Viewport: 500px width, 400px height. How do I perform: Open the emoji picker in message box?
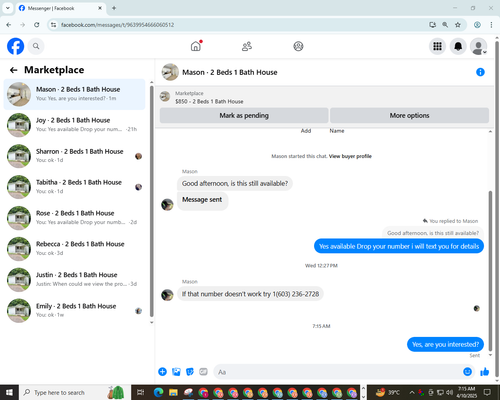point(467,372)
